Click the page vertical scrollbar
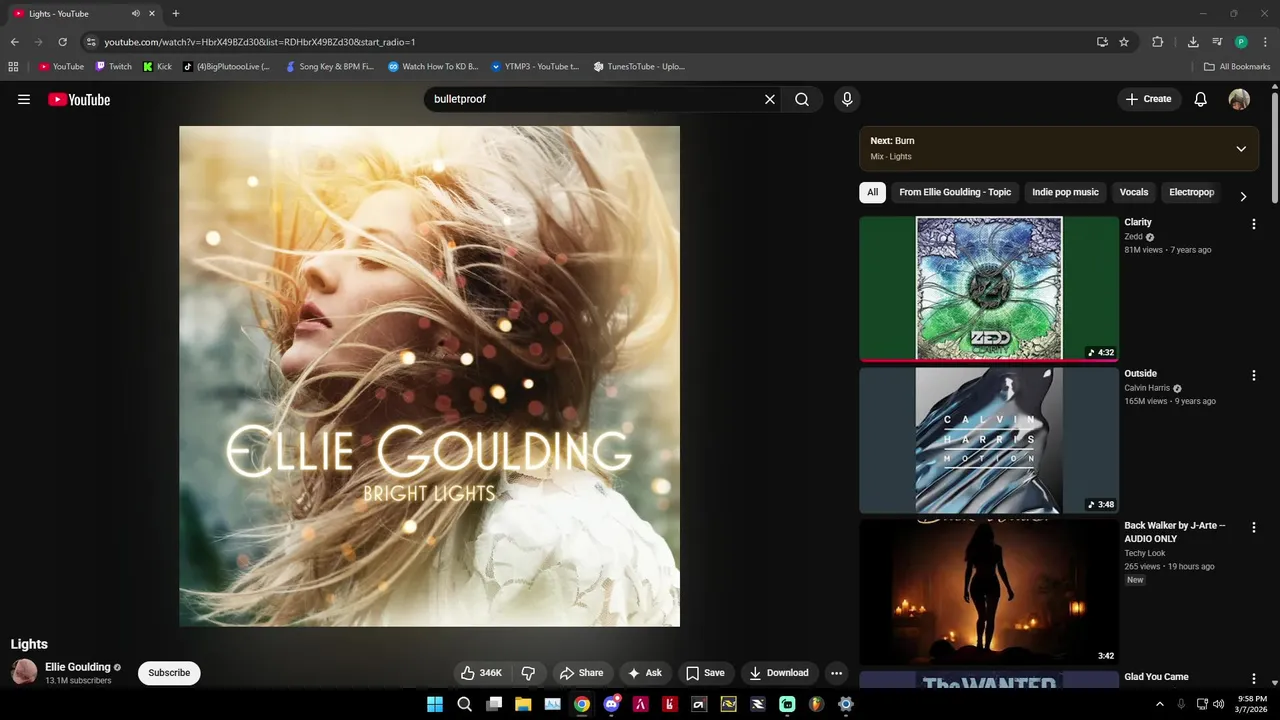The height and width of the screenshot is (720, 1280). pyautogui.click(x=1274, y=150)
